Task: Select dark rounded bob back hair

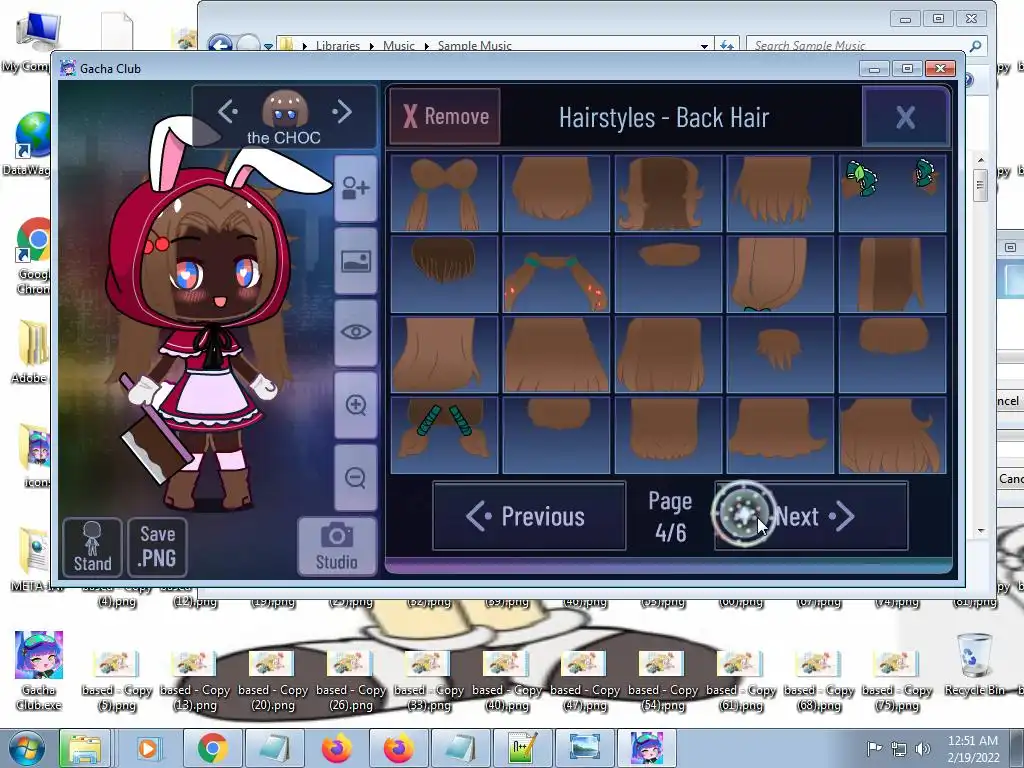Action: pyautogui.click(x=444, y=274)
